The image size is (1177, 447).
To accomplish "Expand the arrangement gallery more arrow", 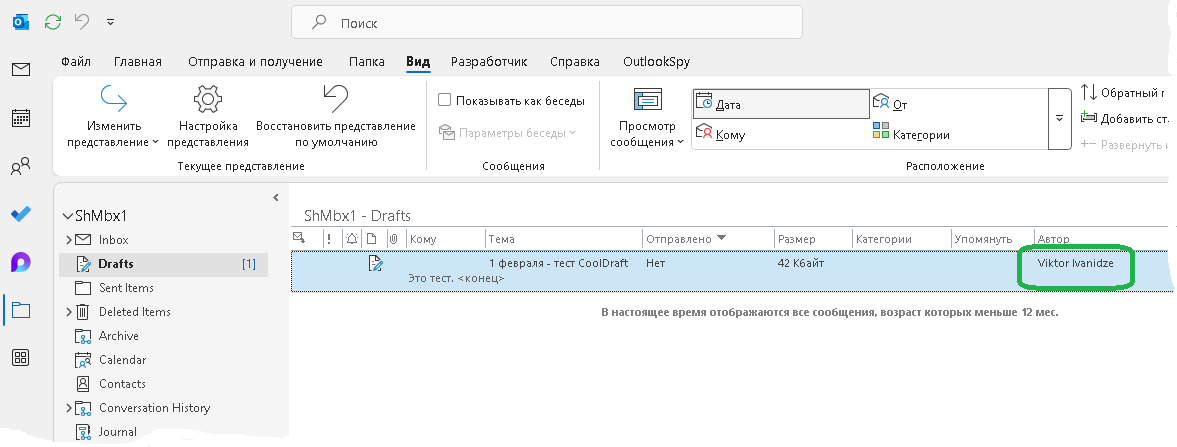I will pyautogui.click(x=1059, y=119).
